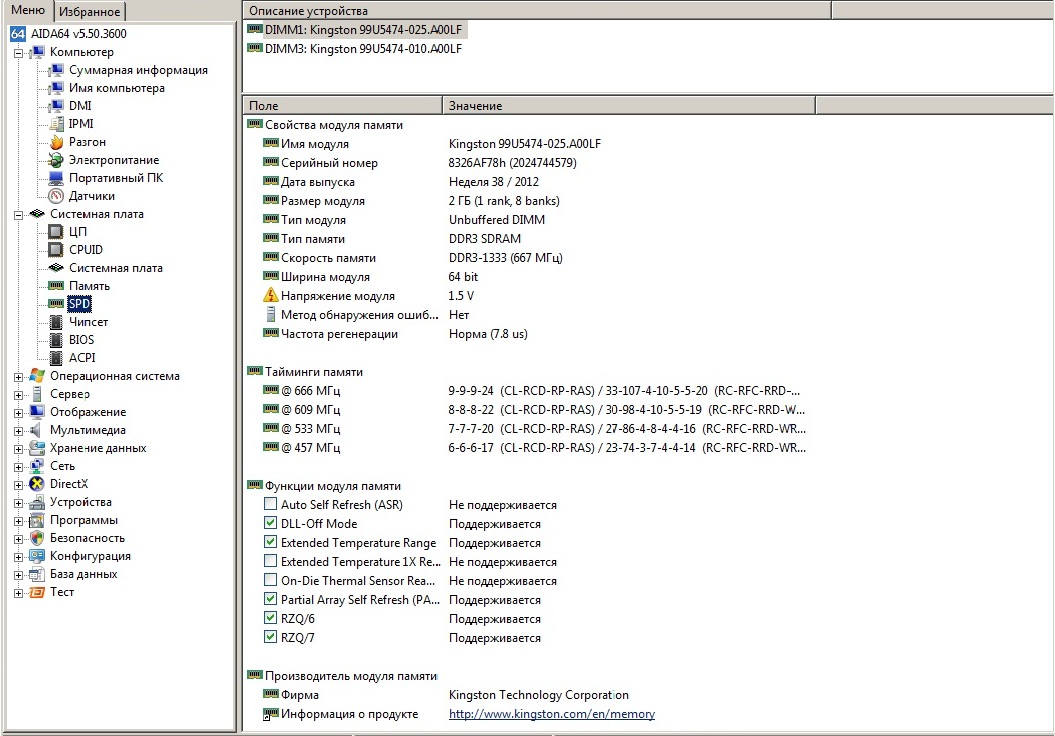1055x736 pixels.
Task: Open the kingston.com/en/memory link
Action: (552, 714)
